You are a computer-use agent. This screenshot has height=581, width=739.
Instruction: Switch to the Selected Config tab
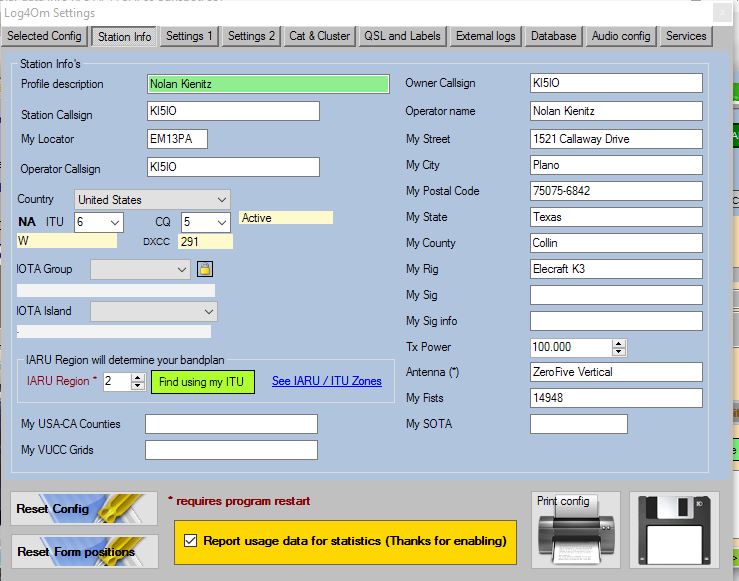pyautogui.click(x=44, y=36)
